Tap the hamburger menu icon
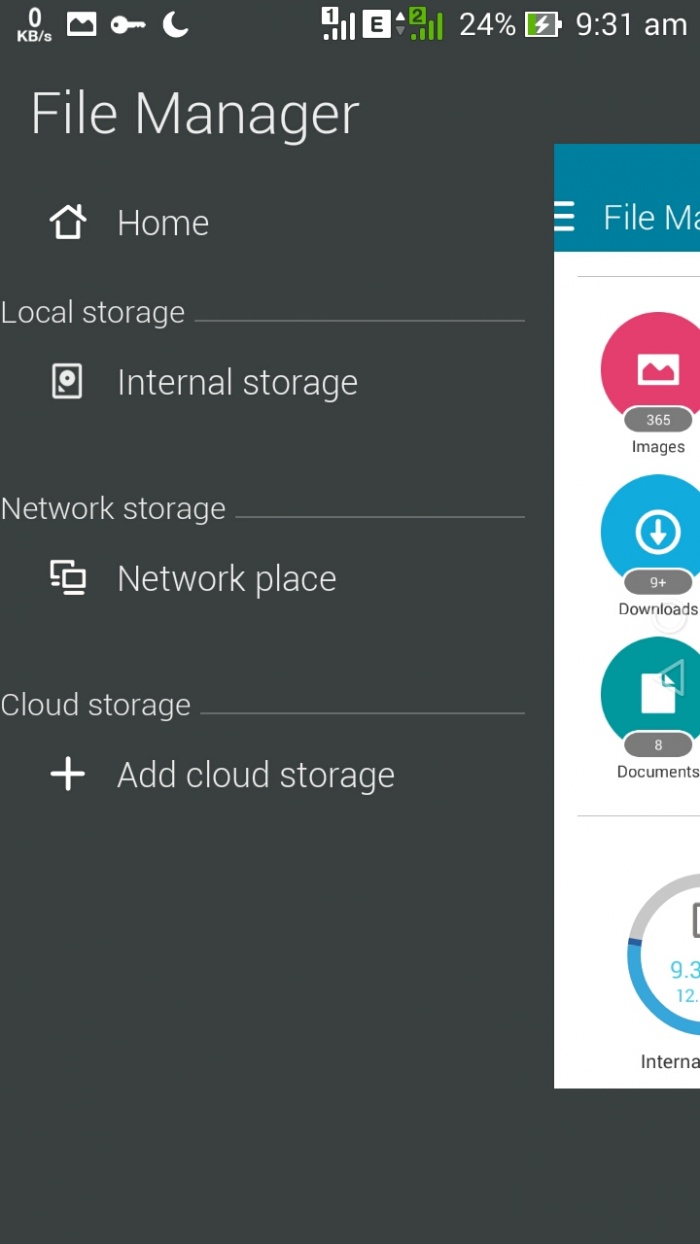This screenshot has width=700, height=1244. click(565, 216)
